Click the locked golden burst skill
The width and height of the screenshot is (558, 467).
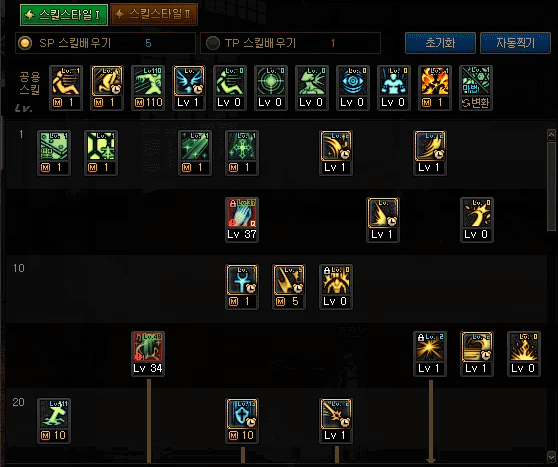click(430, 353)
